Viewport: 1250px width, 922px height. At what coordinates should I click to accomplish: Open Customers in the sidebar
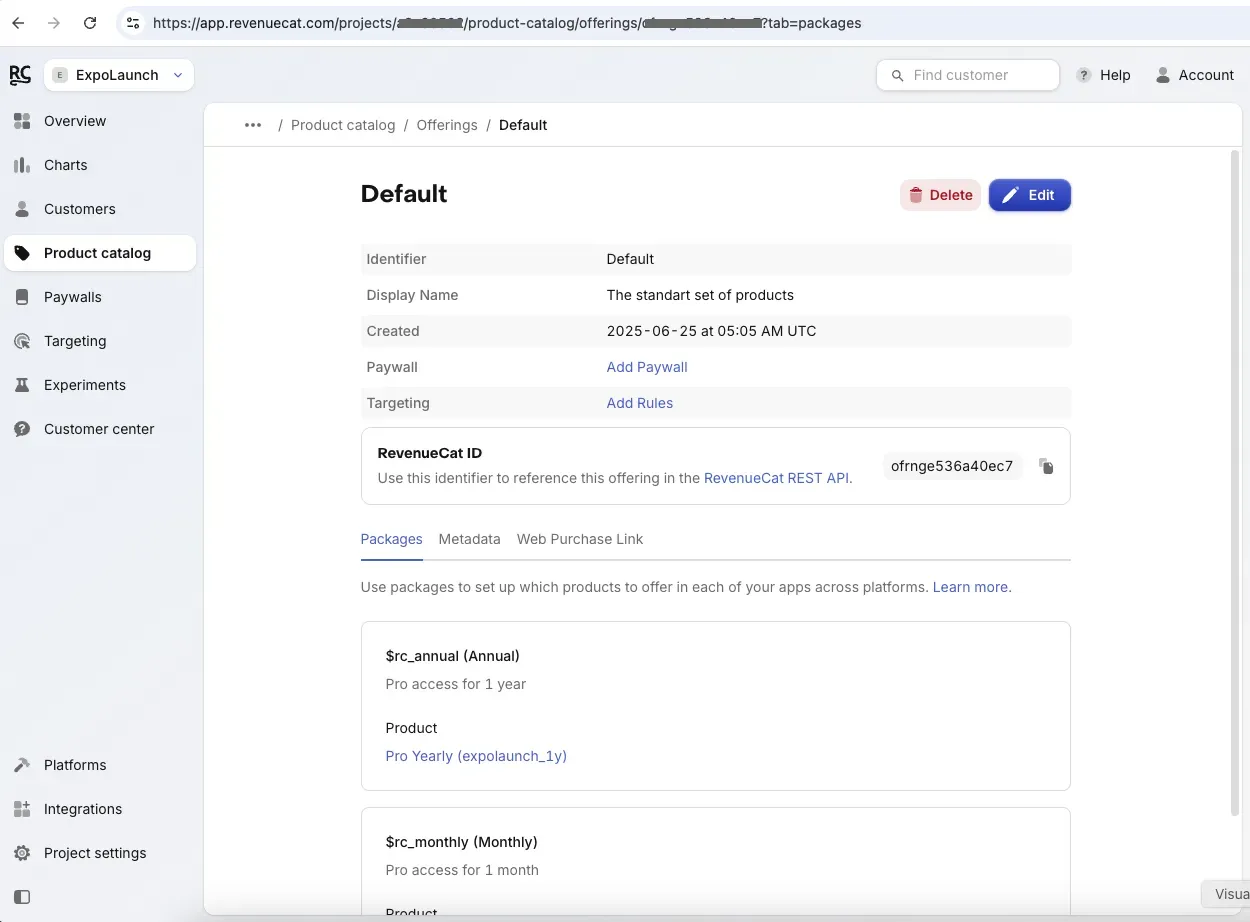[100, 209]
